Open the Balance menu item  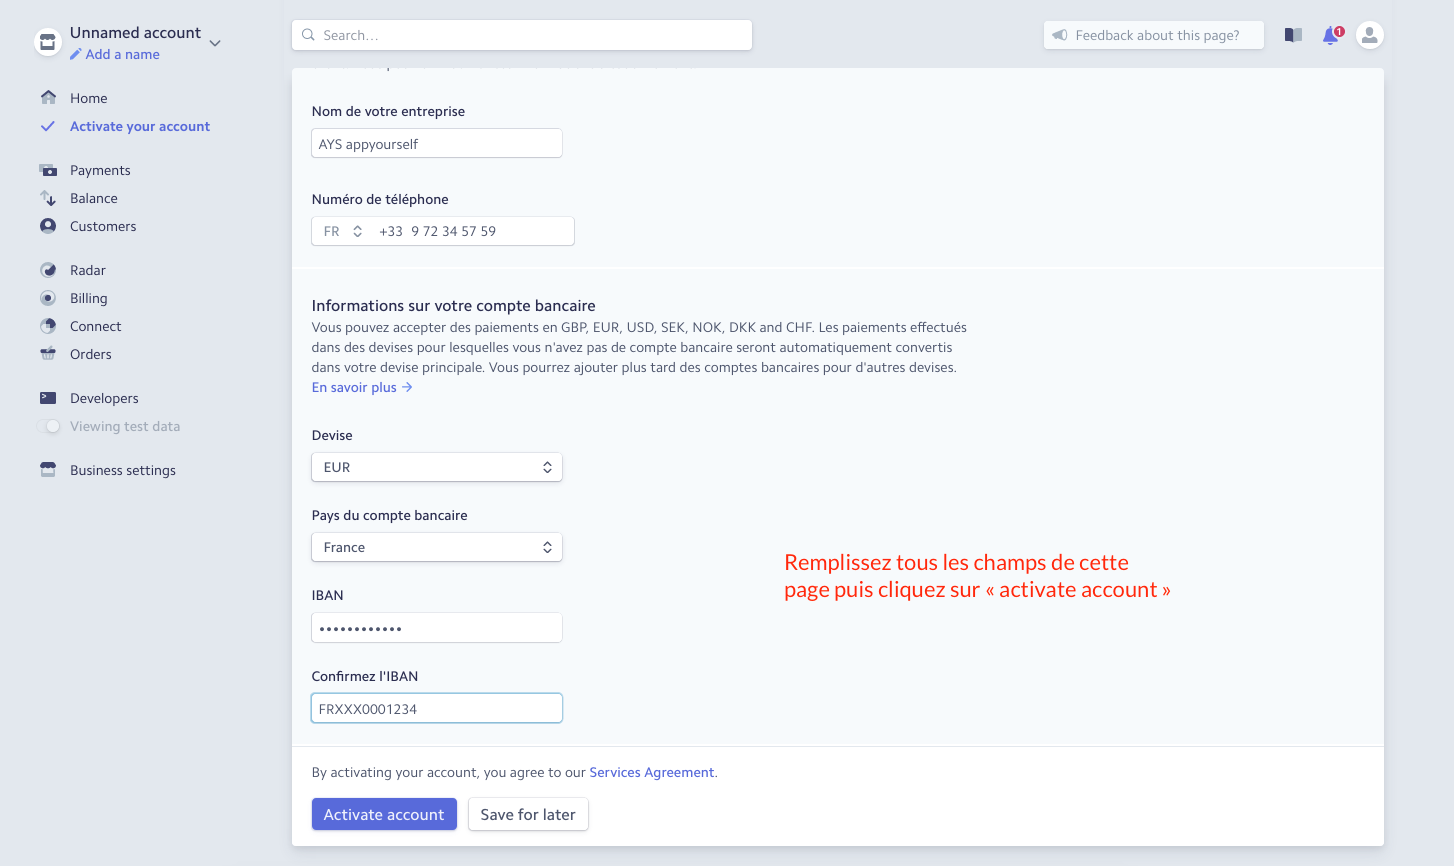point(94,198)
